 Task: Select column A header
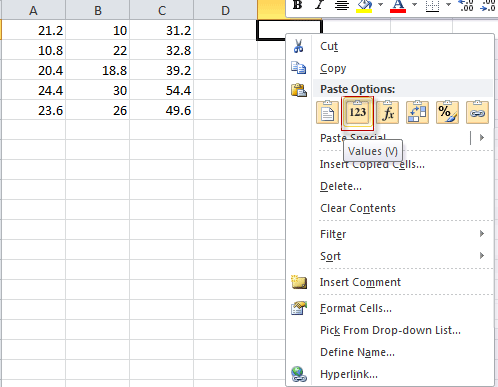tap(33, 10)
